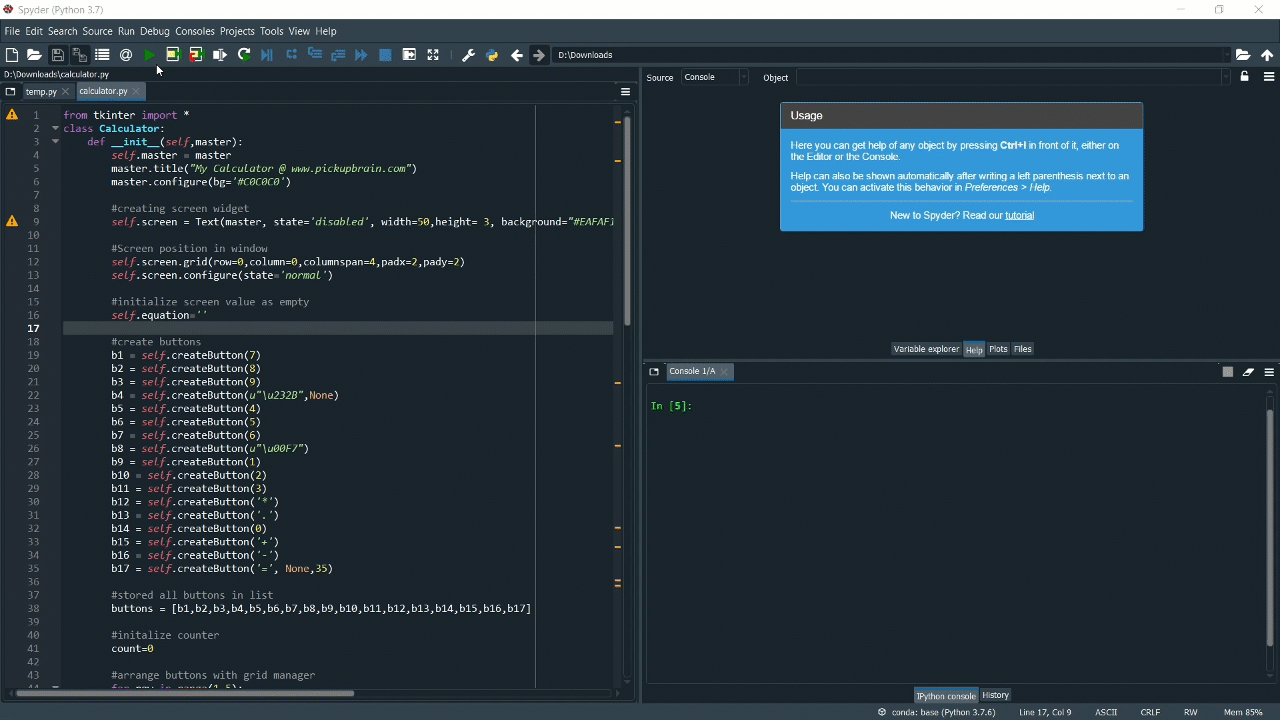Open the file list management icon

pos(102,55)
